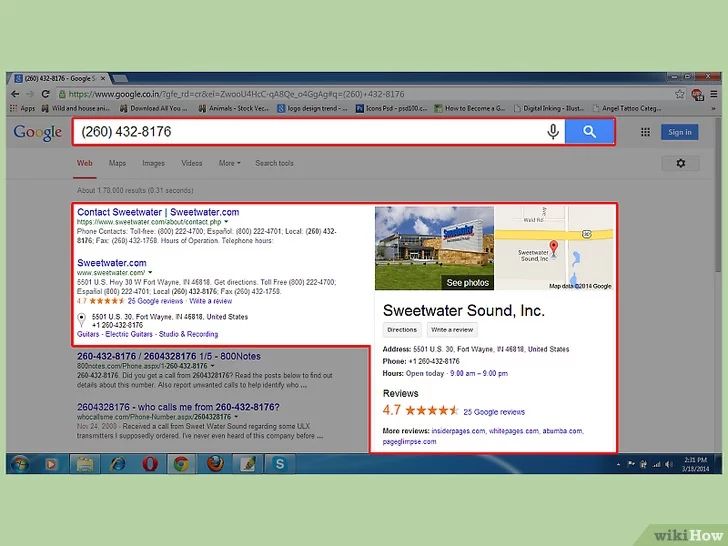
Task: Click Write a review button in panel
Action: tap(452, 330)
